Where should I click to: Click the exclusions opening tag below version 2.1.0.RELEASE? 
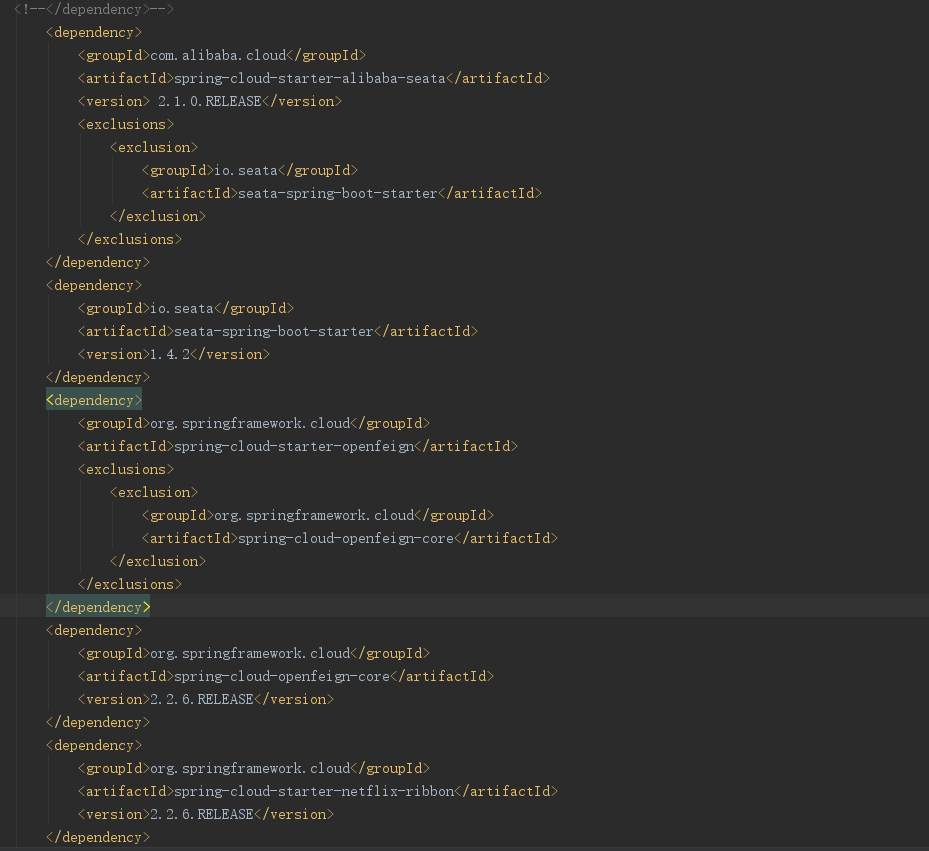click(126, 124)
